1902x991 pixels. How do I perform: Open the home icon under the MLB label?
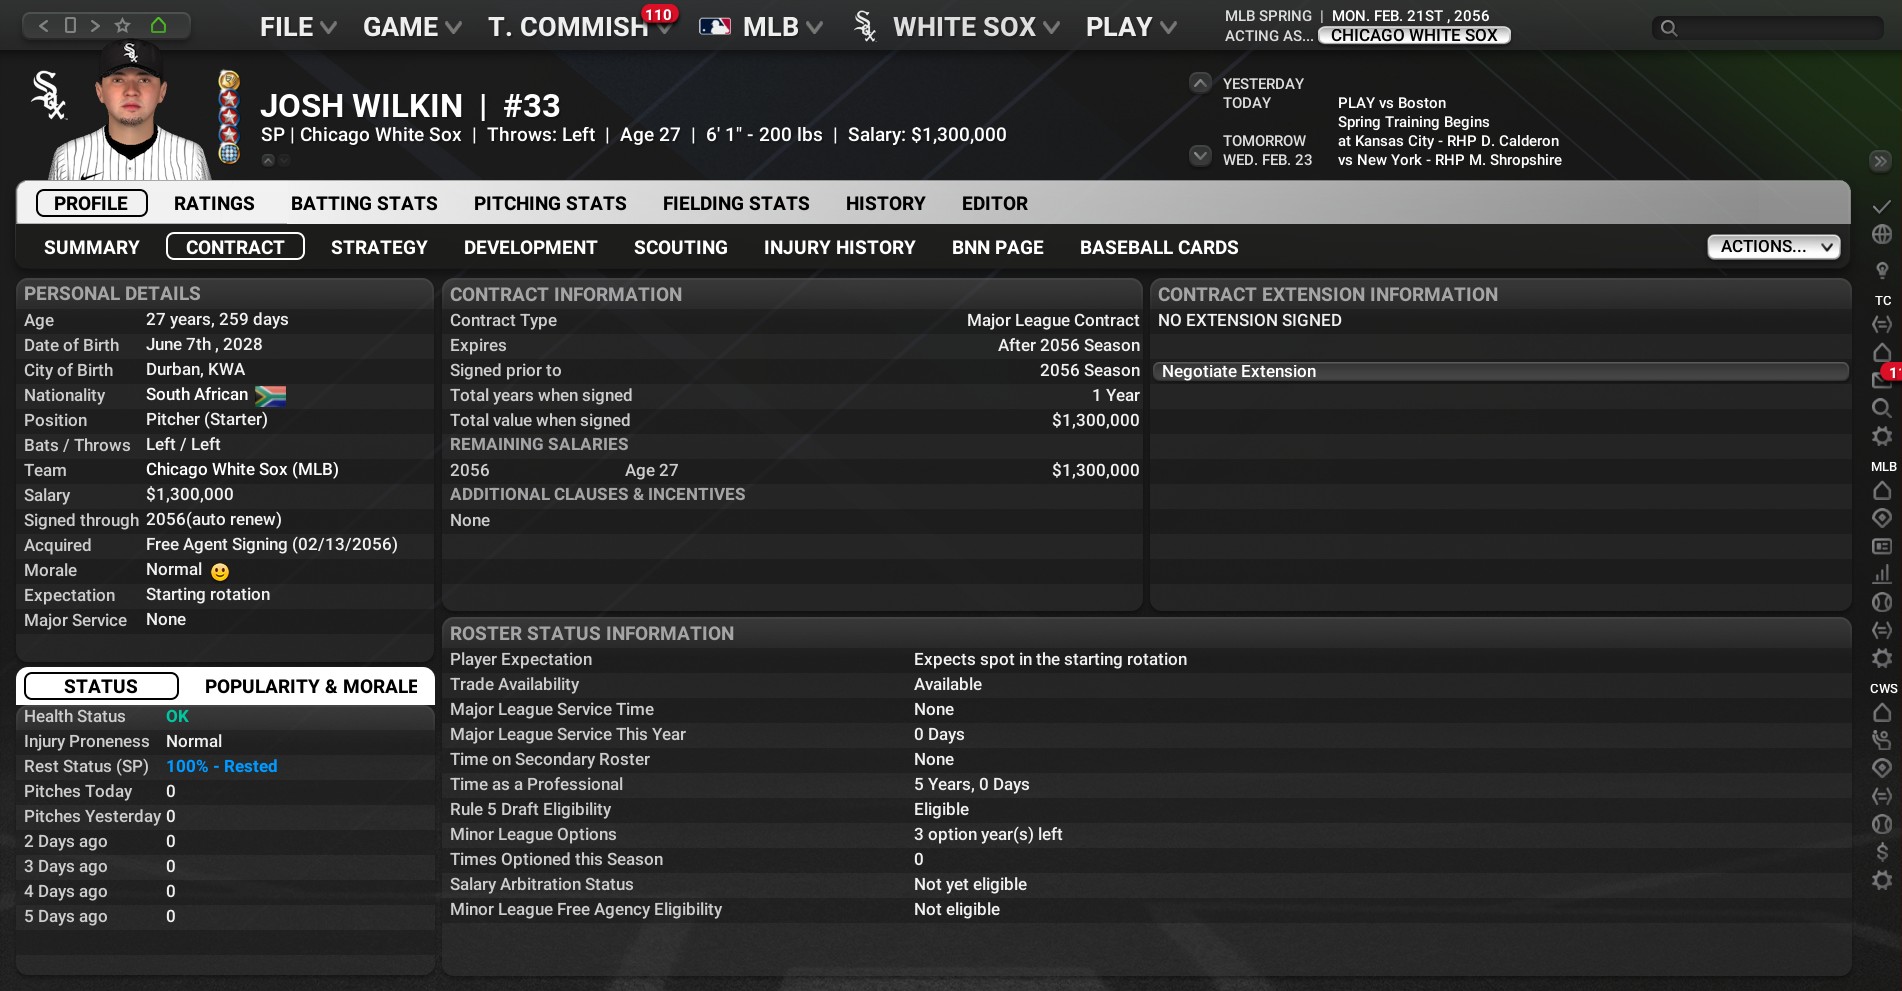click(x=1881, y=490)
